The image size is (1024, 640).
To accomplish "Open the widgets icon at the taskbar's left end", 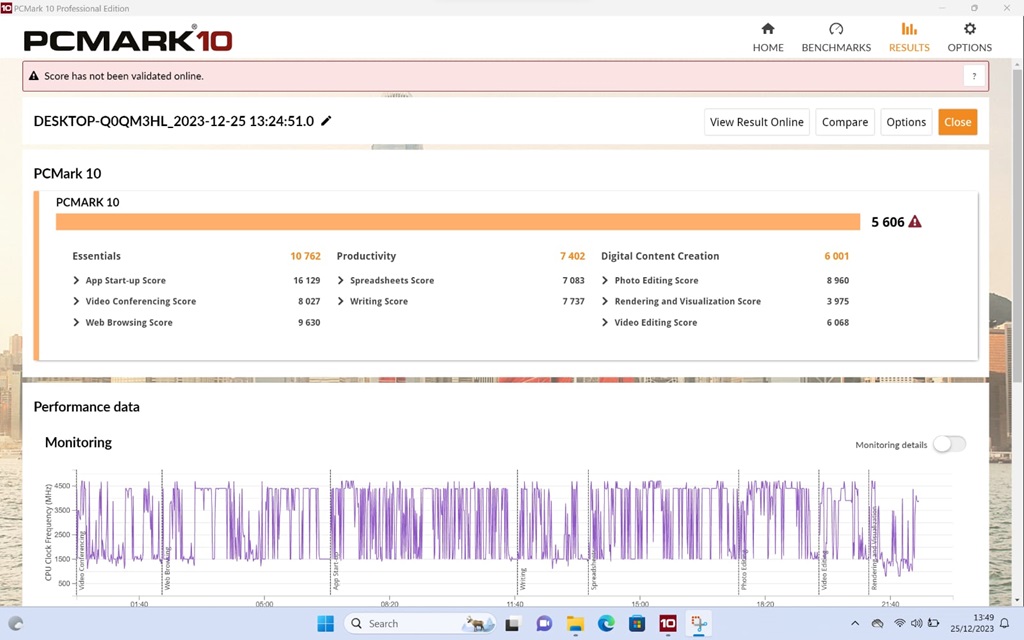I will click(x=16, y=624).
